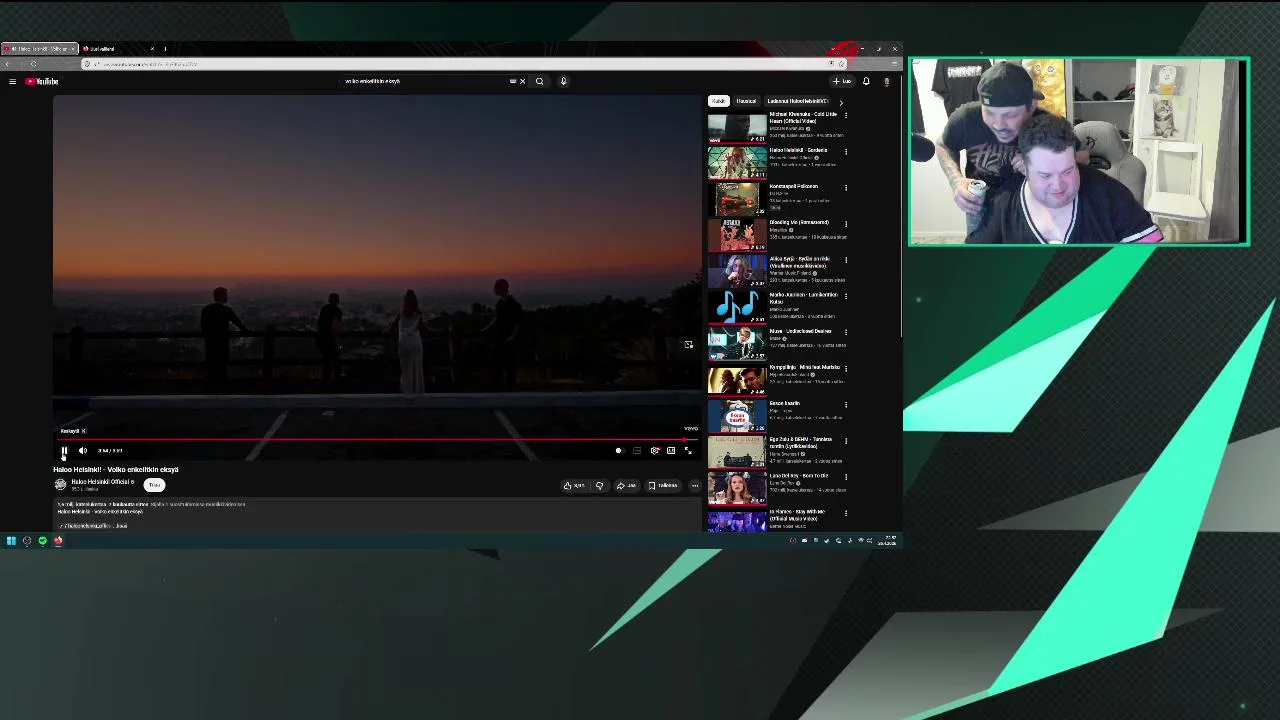Open options for Eesoo baariin video
1280x720 pixels.
[x=846, y=404]
